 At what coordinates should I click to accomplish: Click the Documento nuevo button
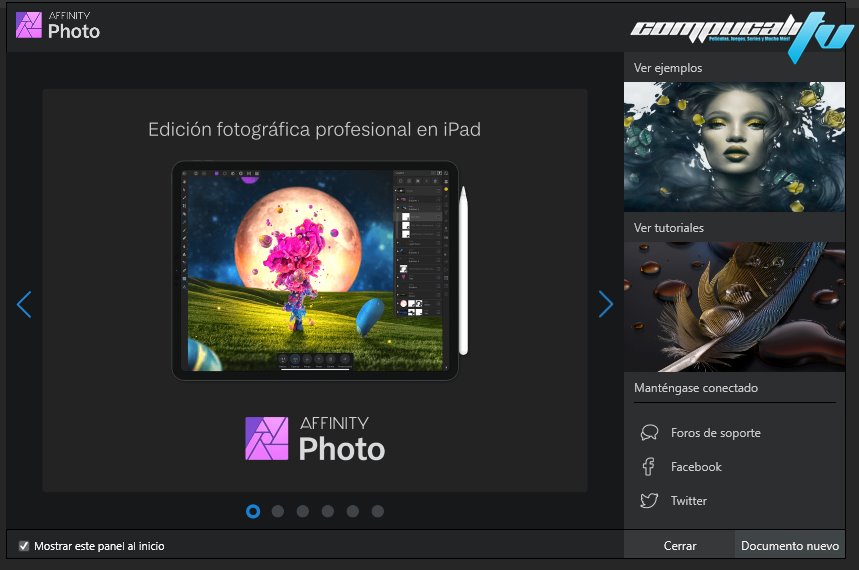click(x=789, y=545)
